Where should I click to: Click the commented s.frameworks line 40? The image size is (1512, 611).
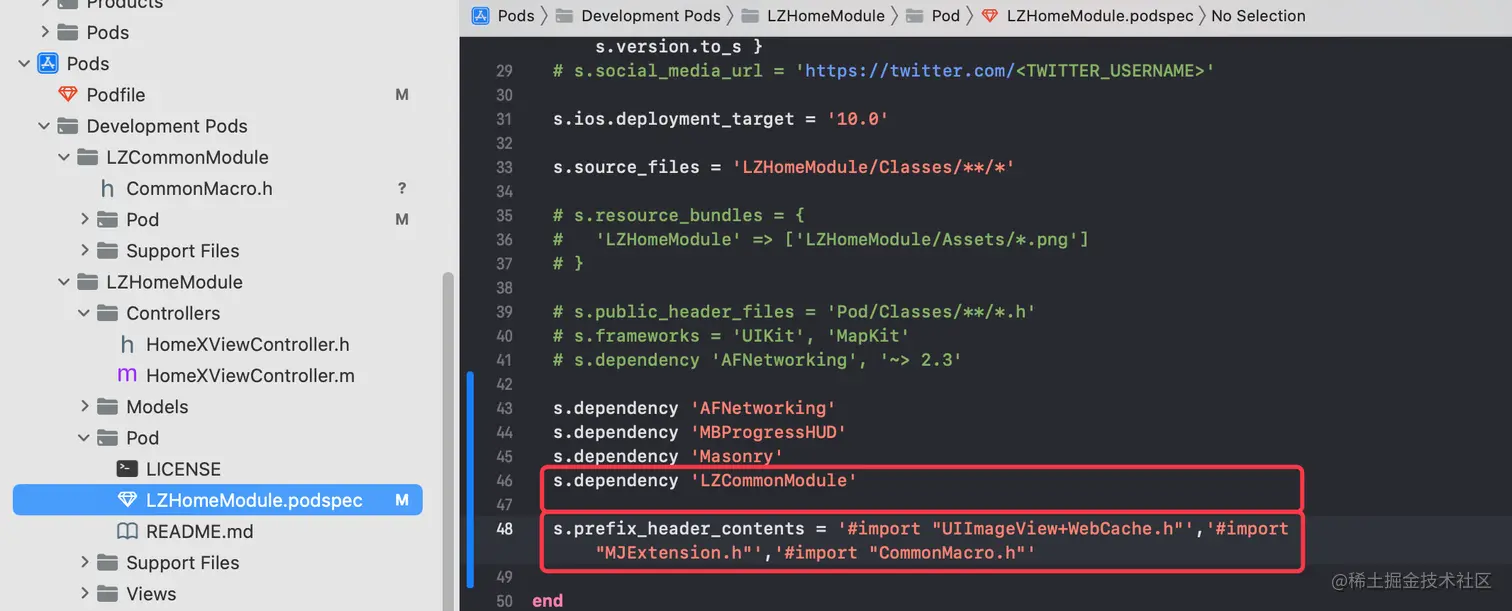[x=731, y=336]
